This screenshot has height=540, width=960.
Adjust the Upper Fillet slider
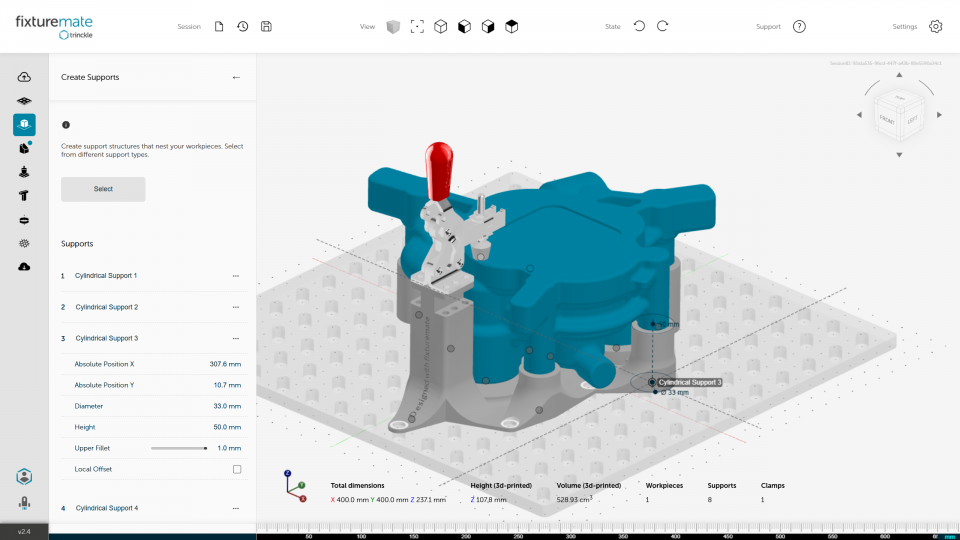point(205,448)
